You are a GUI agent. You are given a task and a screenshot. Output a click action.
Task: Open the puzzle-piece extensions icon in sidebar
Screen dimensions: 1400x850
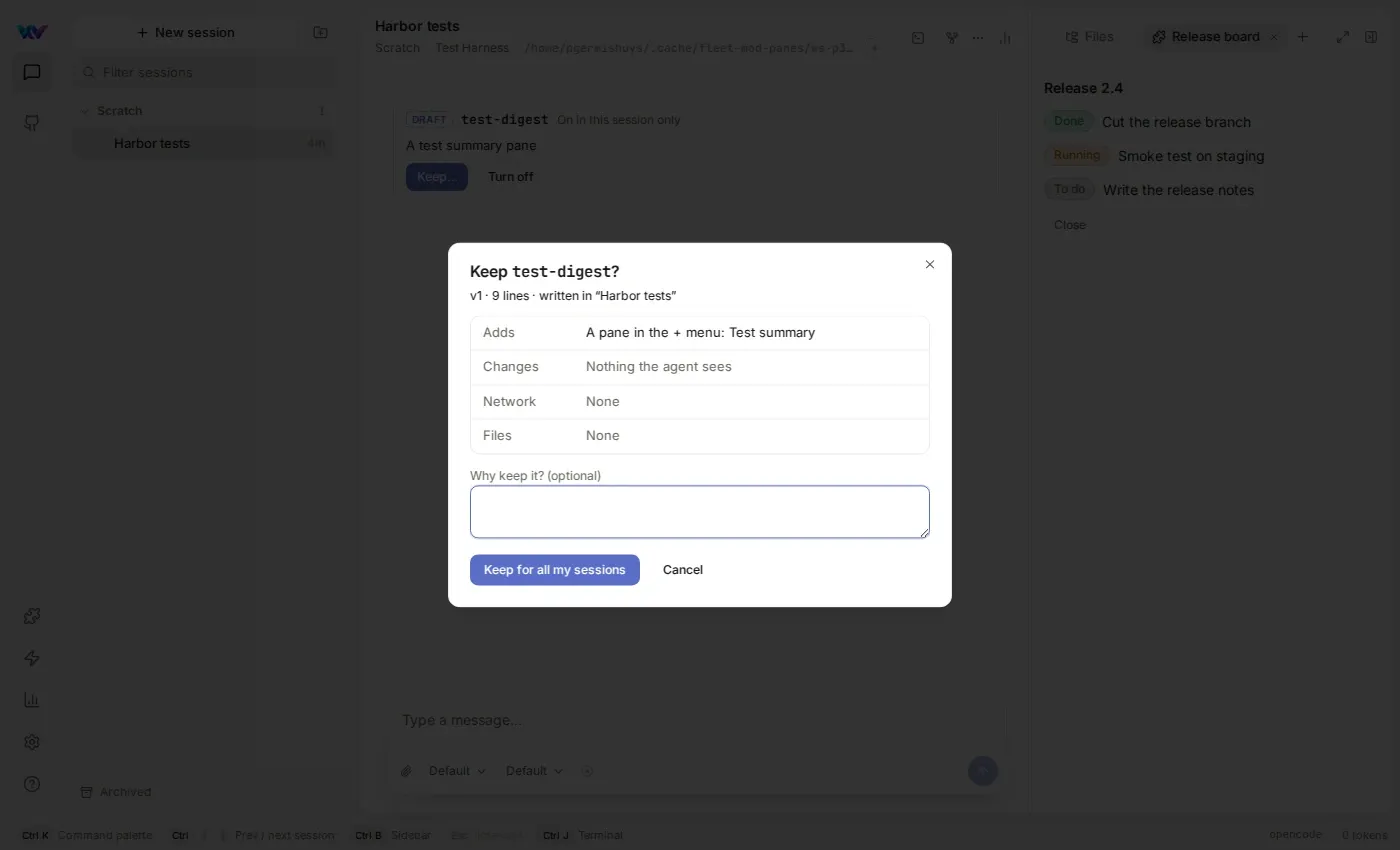(32, 616)
